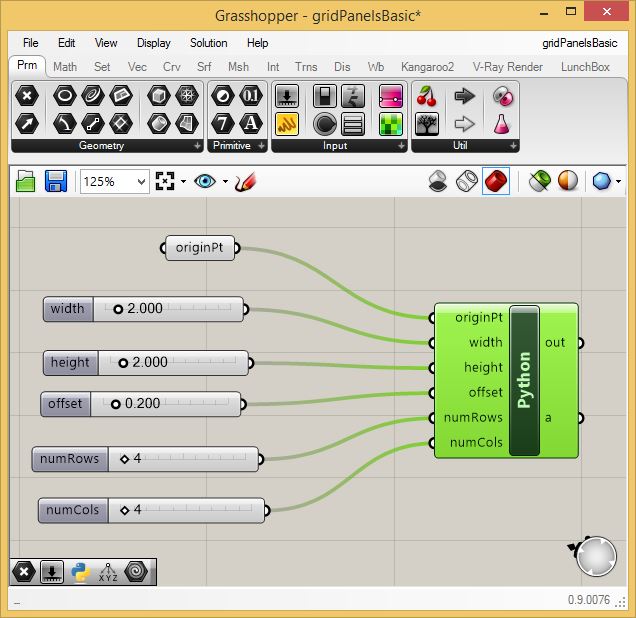Select the Tree statistics icon in Util
The width and height of the screenshot is (636, 618).
point(427,124)
